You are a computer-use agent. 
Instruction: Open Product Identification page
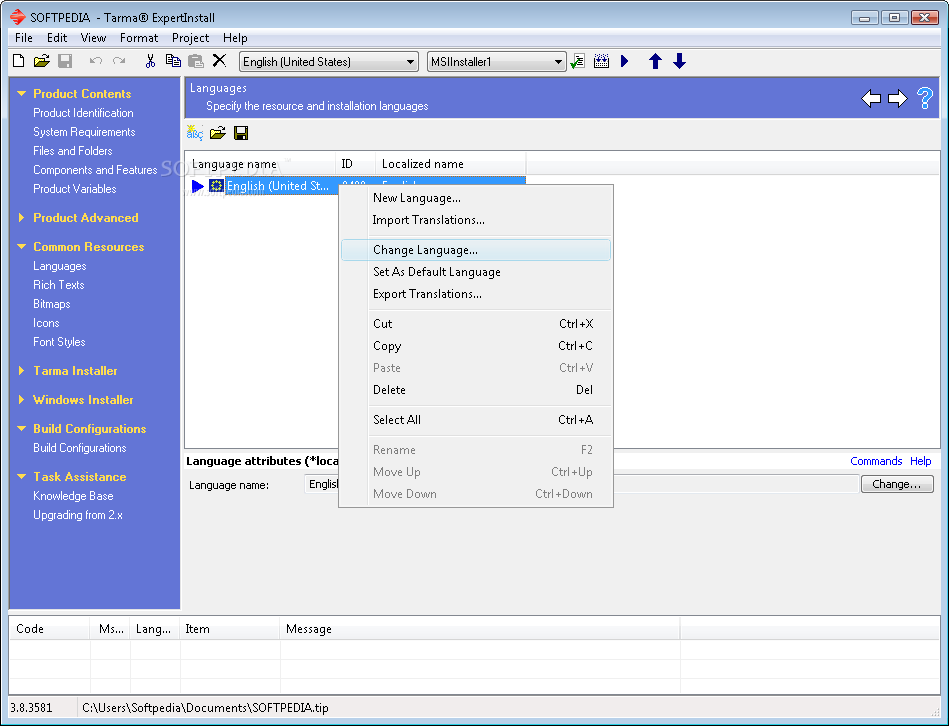pyautogui.click(x=83, y=113)
